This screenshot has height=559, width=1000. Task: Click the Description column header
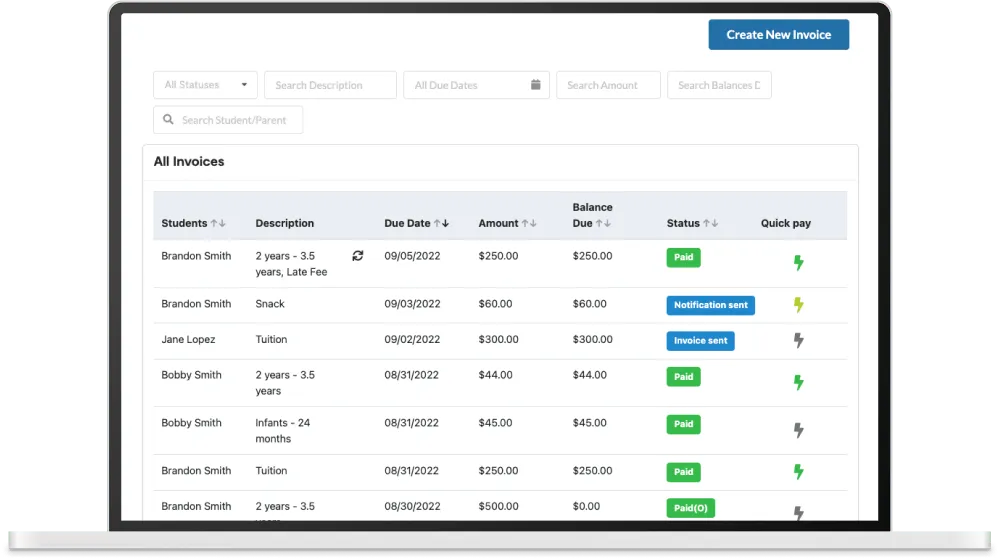pos(284,223)
